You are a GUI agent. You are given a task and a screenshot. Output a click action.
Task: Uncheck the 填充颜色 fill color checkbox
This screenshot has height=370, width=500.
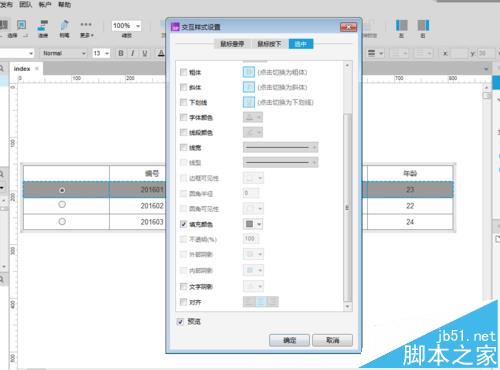click(x=183, y=224)
